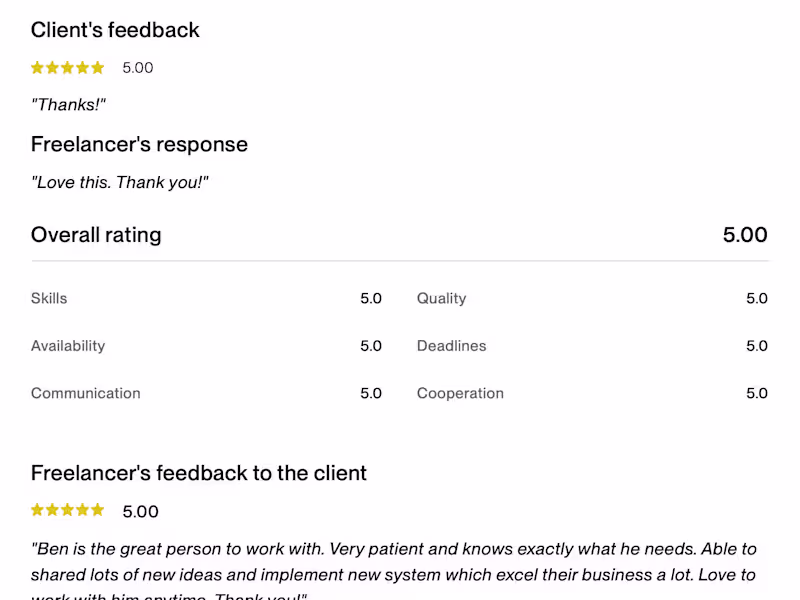Viewport: 800px width, 600px height.
Task: Click the Overall rating label
Action: point(96,235)
